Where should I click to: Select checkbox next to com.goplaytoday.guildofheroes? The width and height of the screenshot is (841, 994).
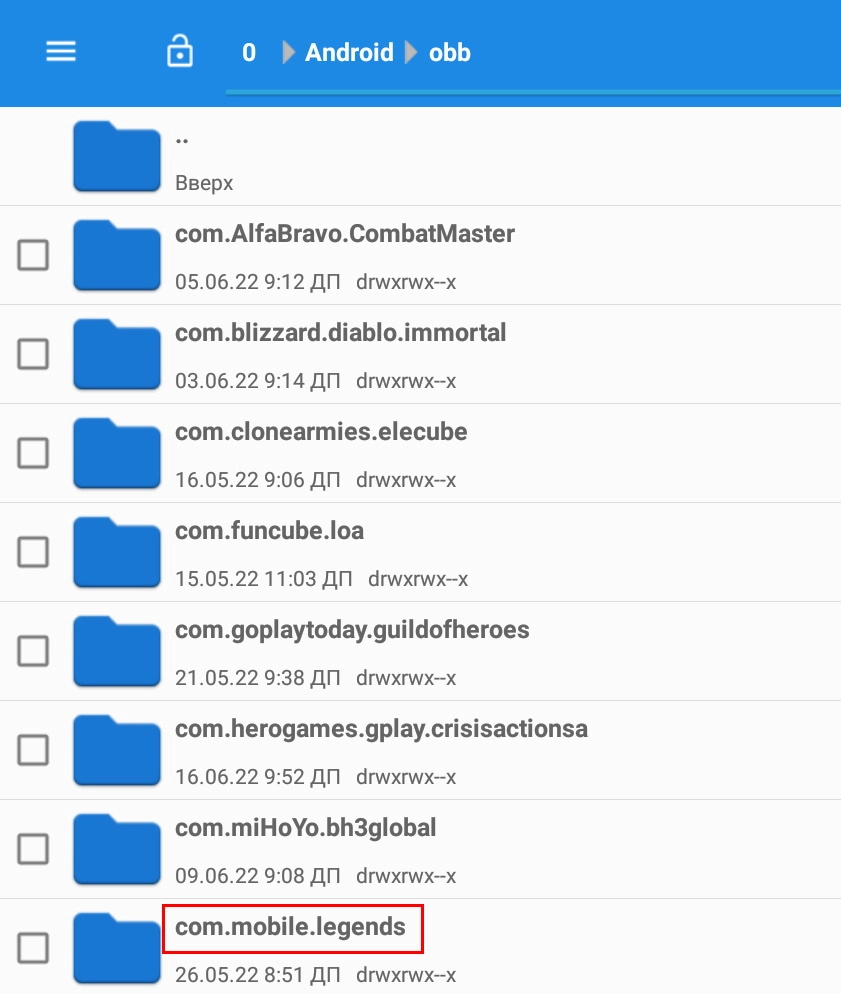(x=33, y=651)
